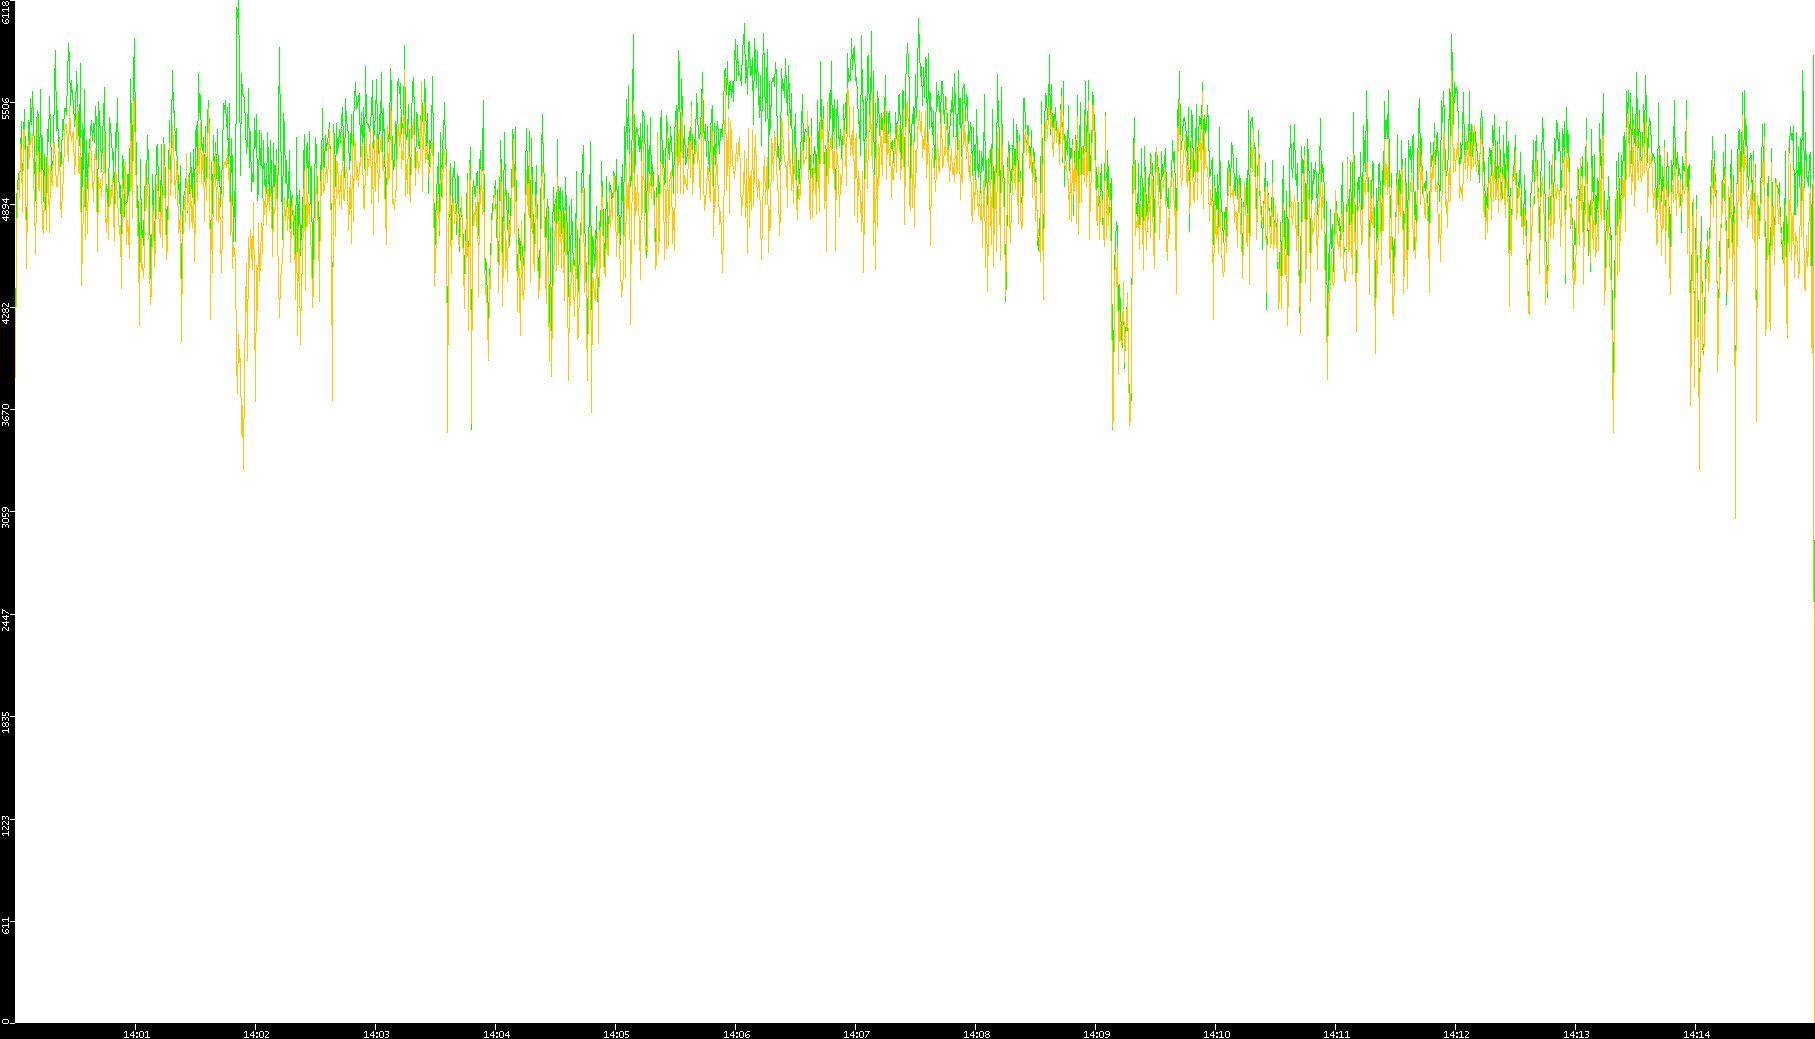The height and width of the screenshot is (1039, 1815).
Task: Click the 3670 label on the vertical axis
Action: point(6,414)
